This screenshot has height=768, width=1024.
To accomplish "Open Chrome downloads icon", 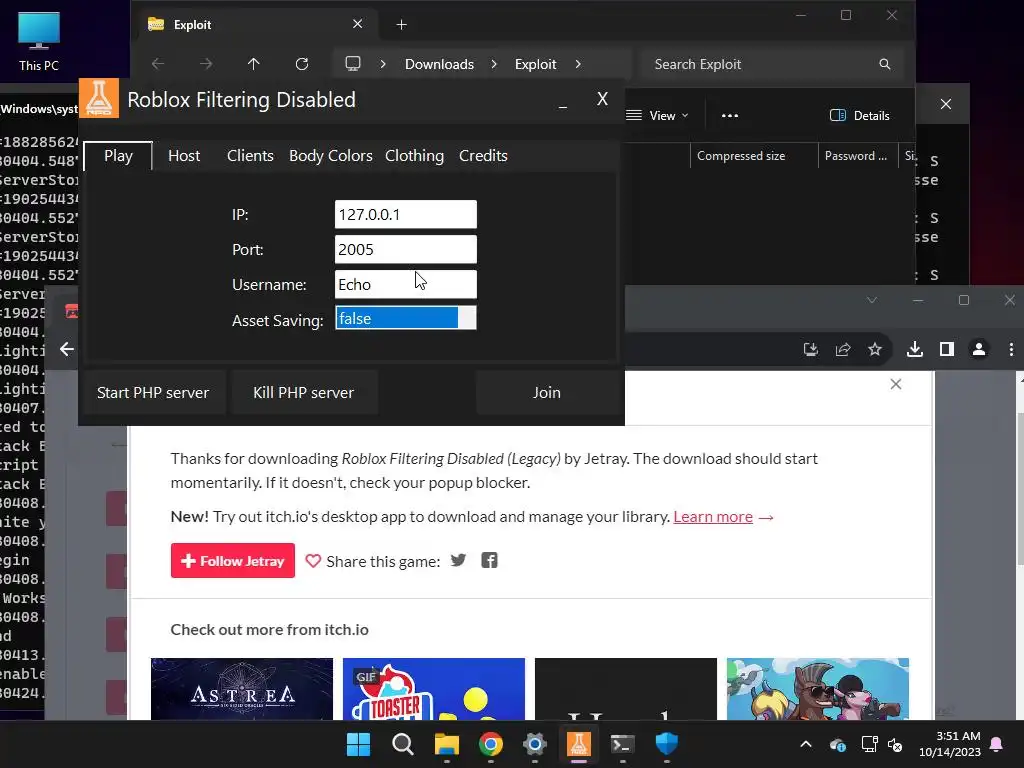I will pos(915,349).
